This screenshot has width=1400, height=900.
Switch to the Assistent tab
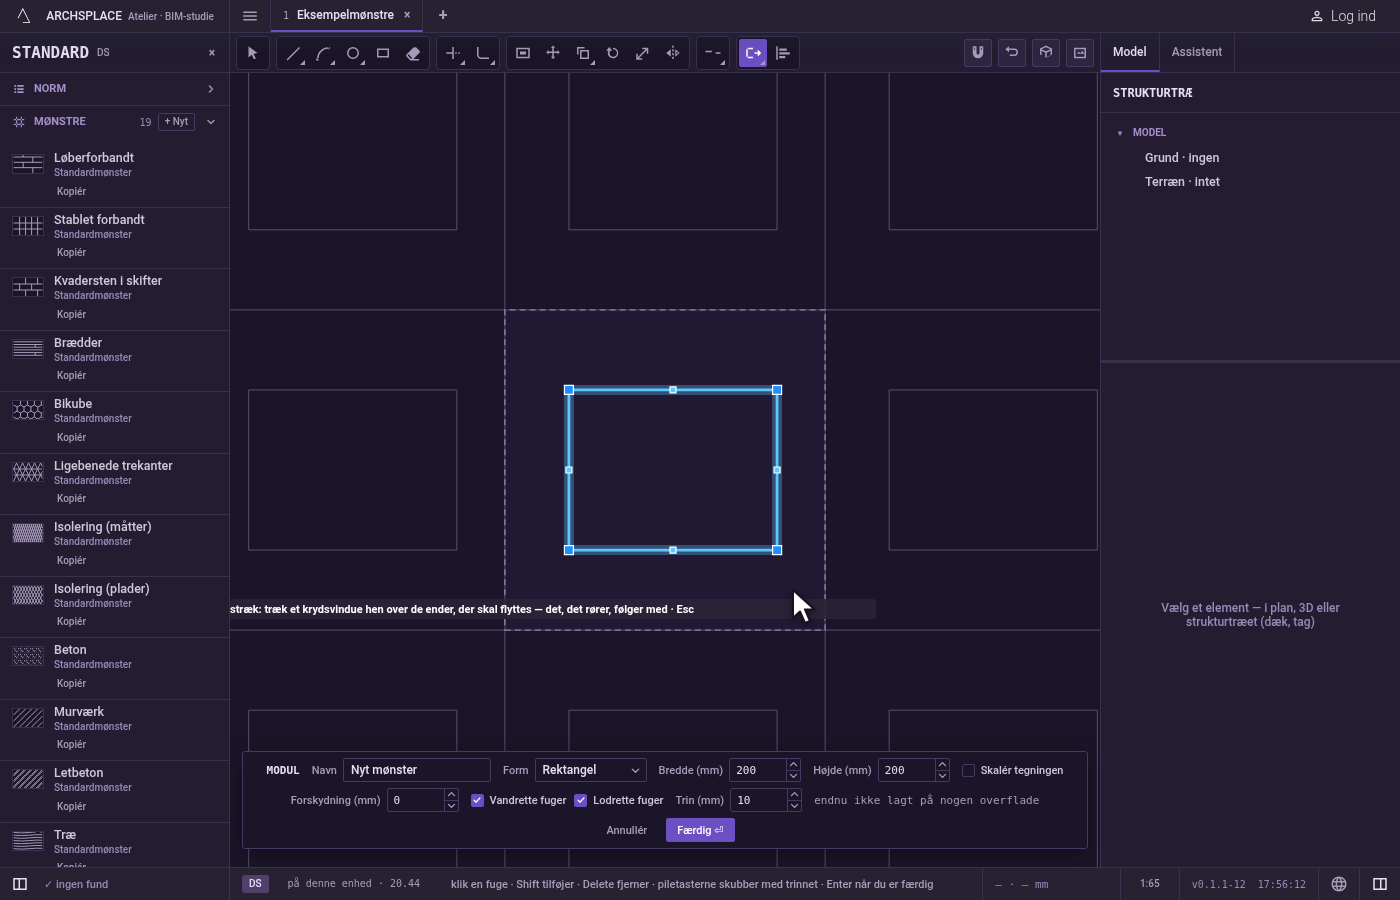click(x=1197, y=52)
